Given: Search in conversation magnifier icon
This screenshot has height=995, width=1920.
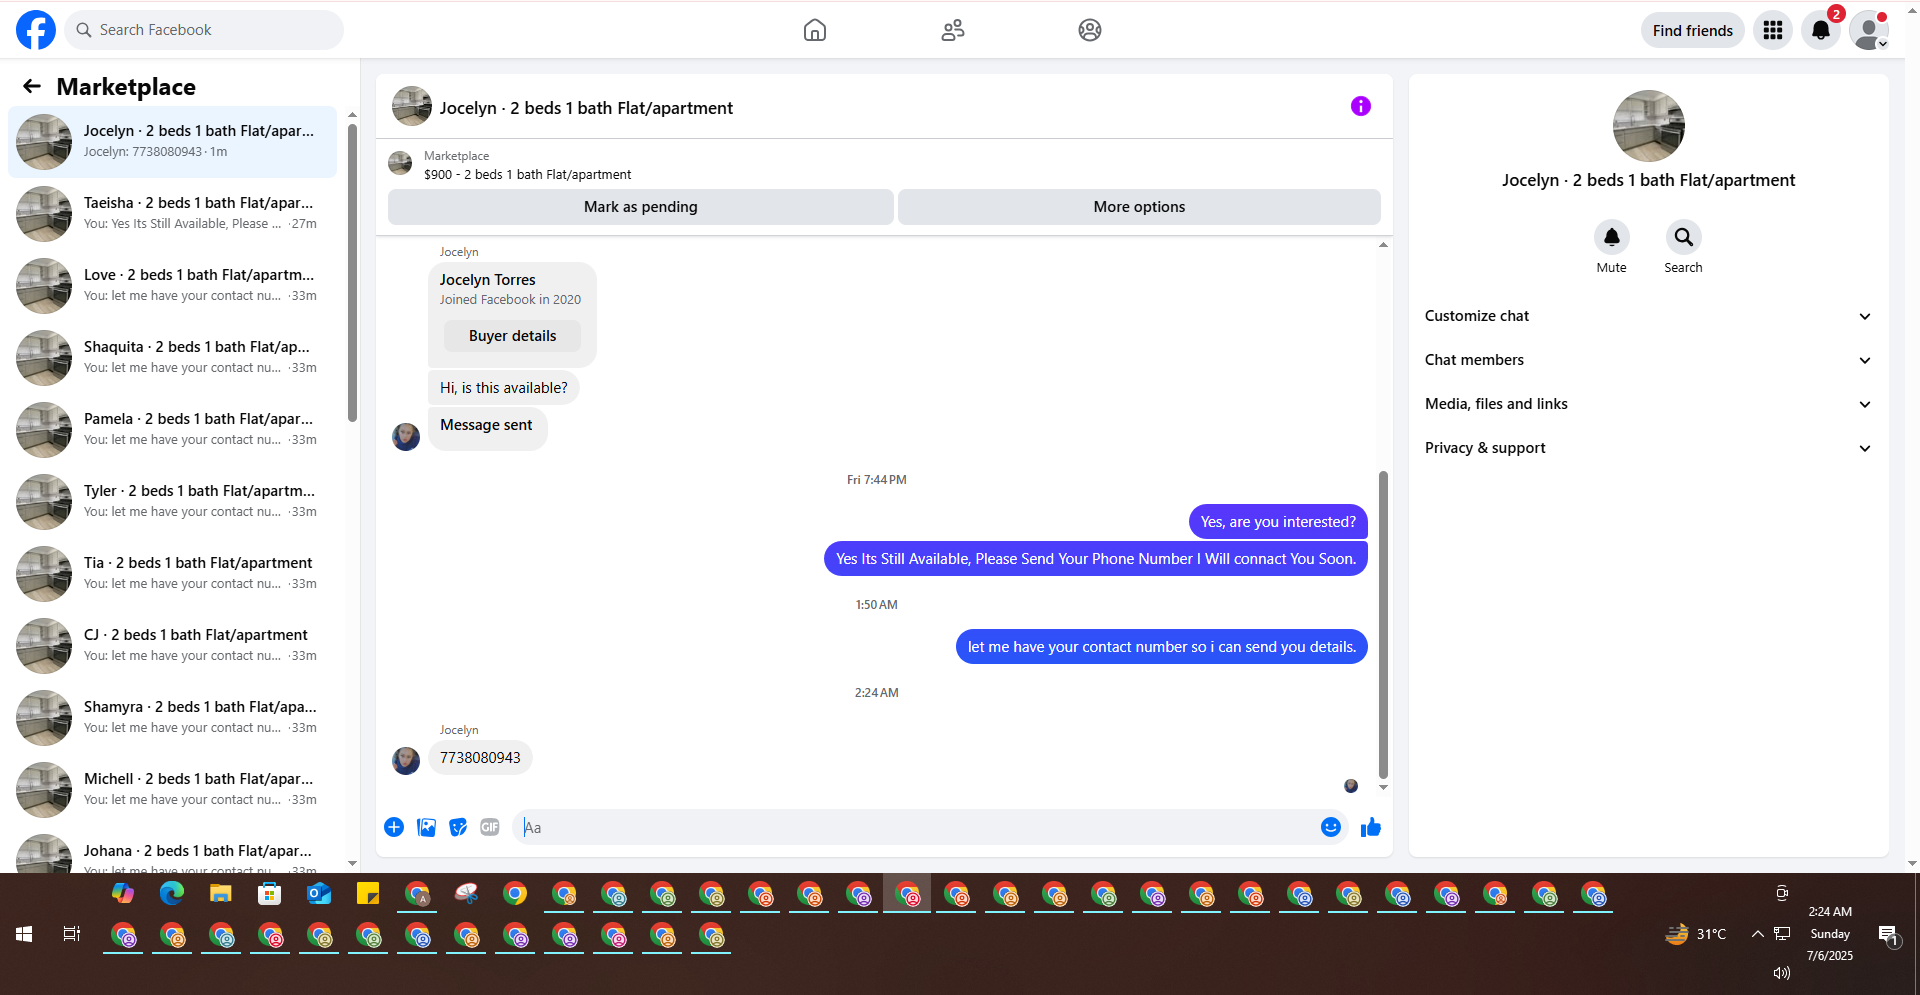Looking at the screenshot, I should (1684, 237).
